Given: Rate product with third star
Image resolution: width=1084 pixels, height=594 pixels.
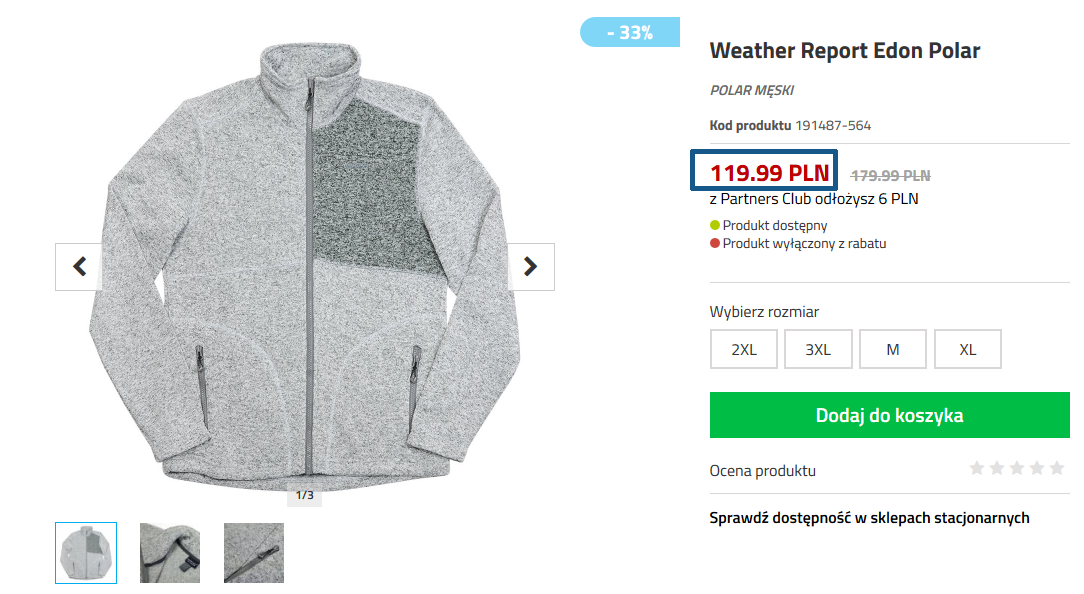Looking at the screenshot, I should pos(1017,469).
